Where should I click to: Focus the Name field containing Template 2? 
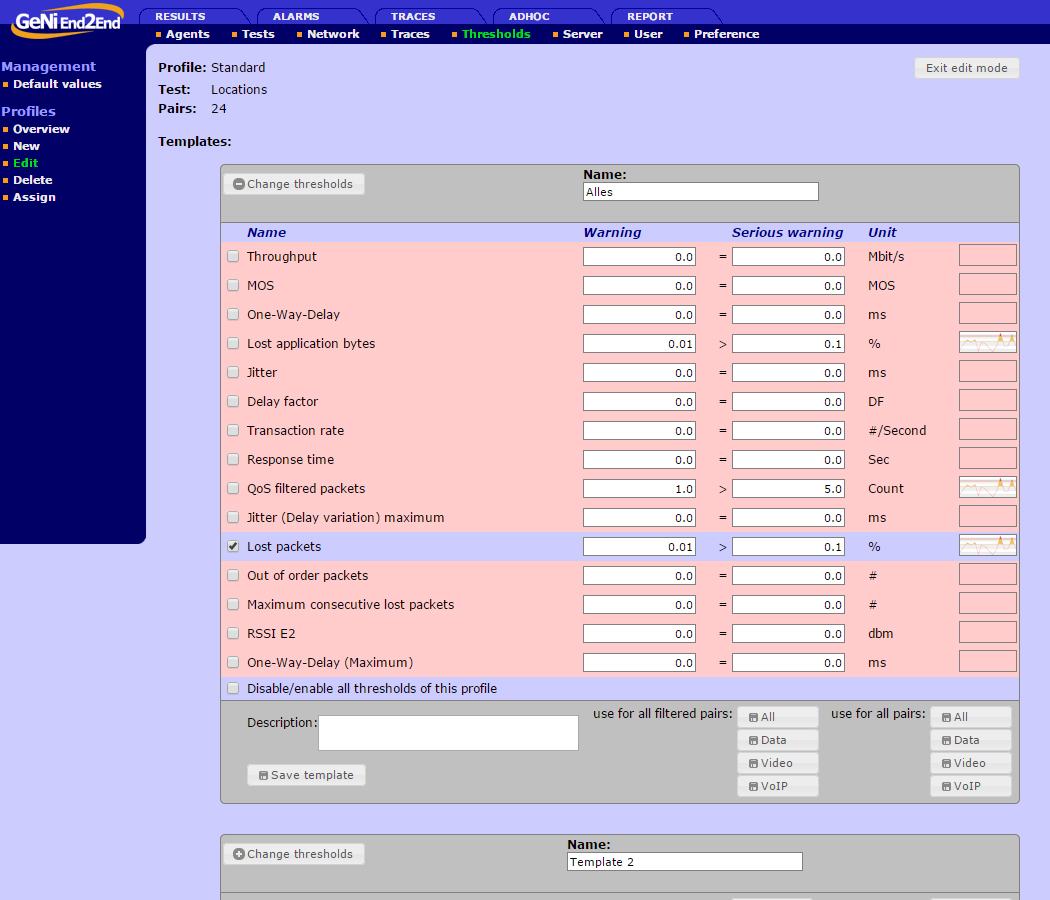click(684, 862)
